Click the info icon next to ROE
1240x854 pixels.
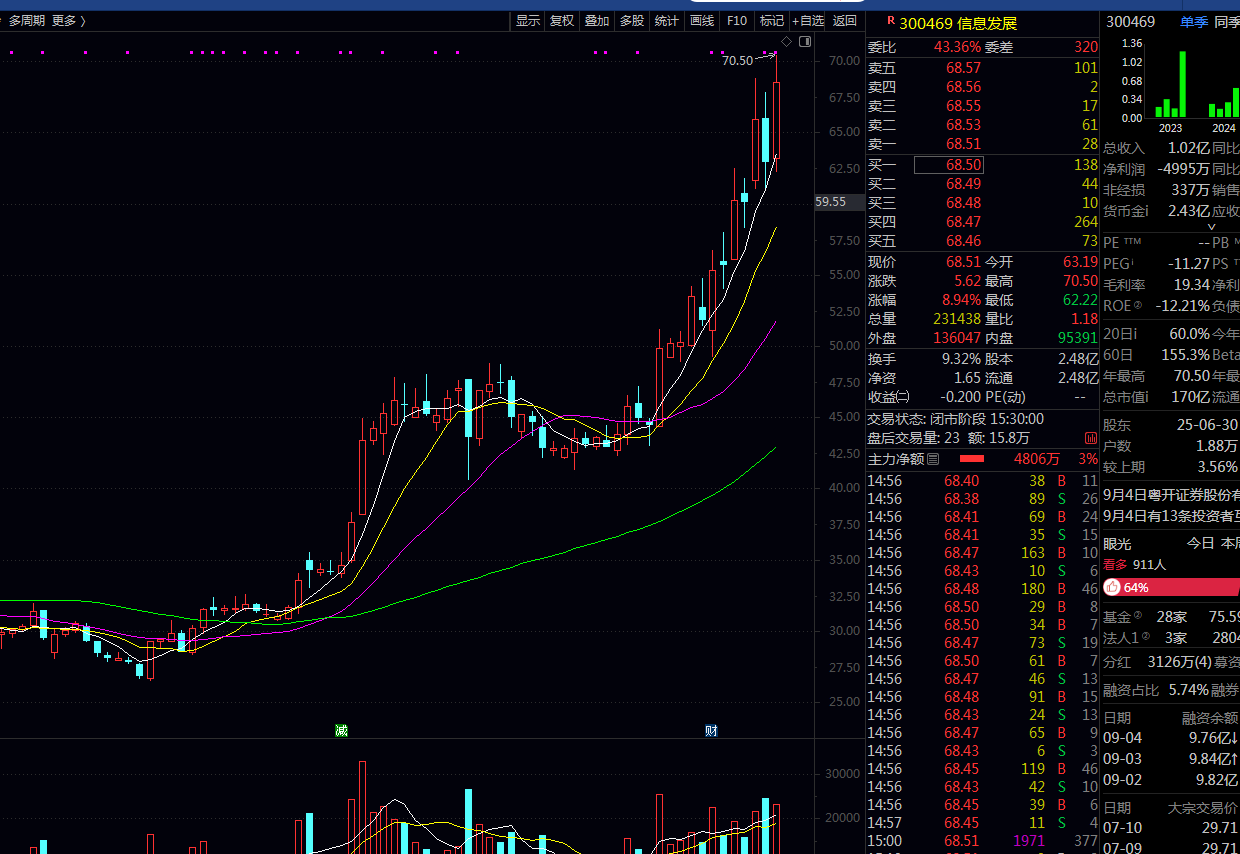(x=1137, y=305)
